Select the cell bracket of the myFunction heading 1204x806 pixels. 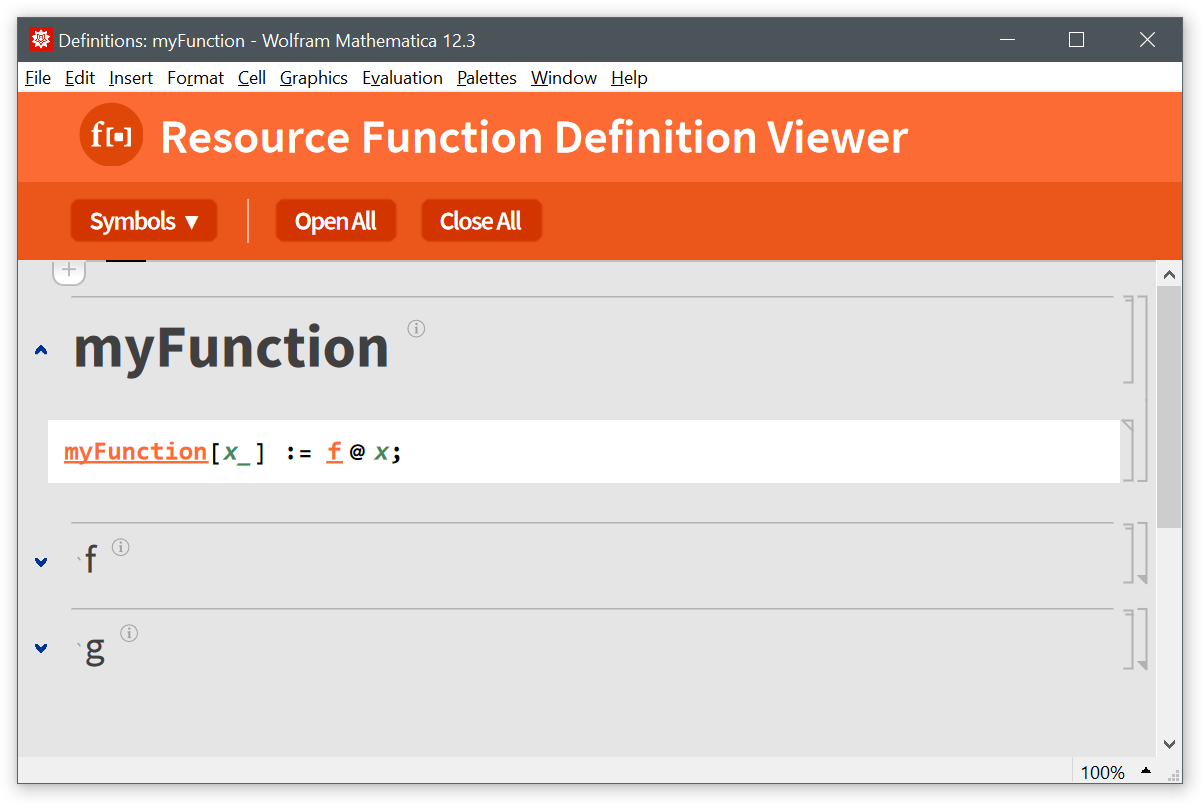click(x=1129, y=340)
